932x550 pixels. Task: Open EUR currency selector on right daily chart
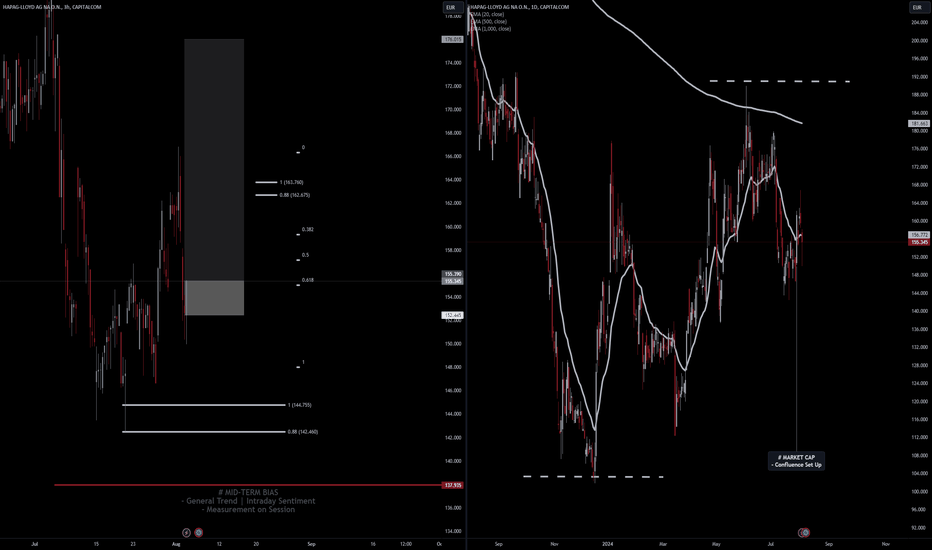coord(918,8)
